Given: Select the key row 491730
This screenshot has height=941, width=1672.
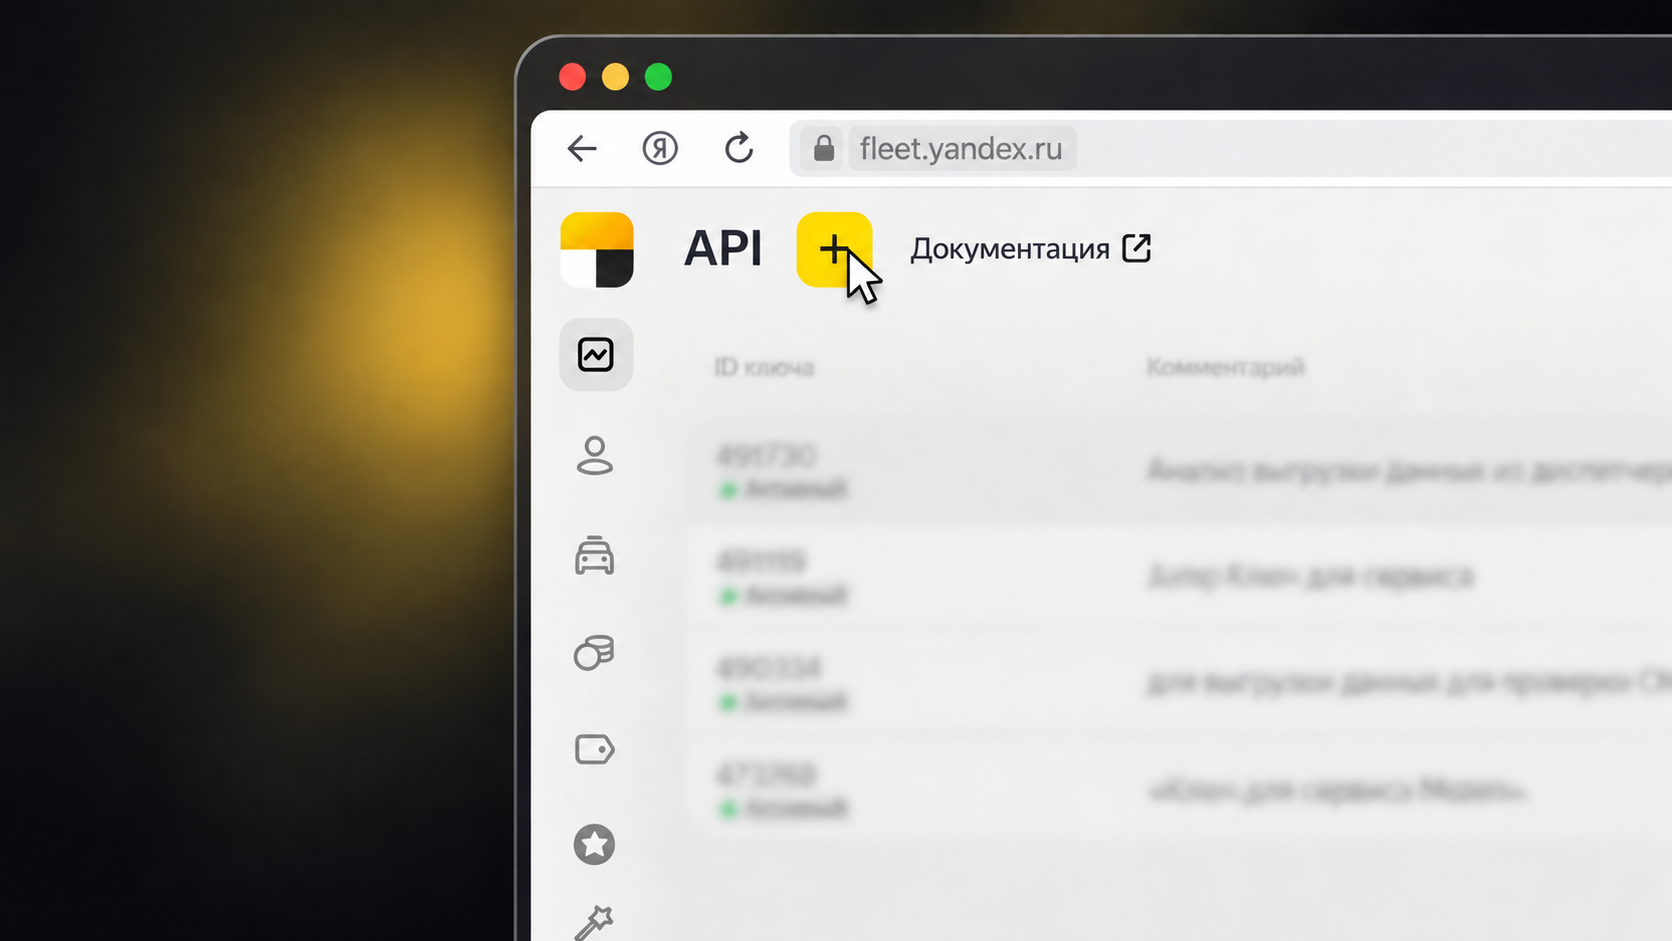Looking at the screenshot, I should (x=1180, y=470).
